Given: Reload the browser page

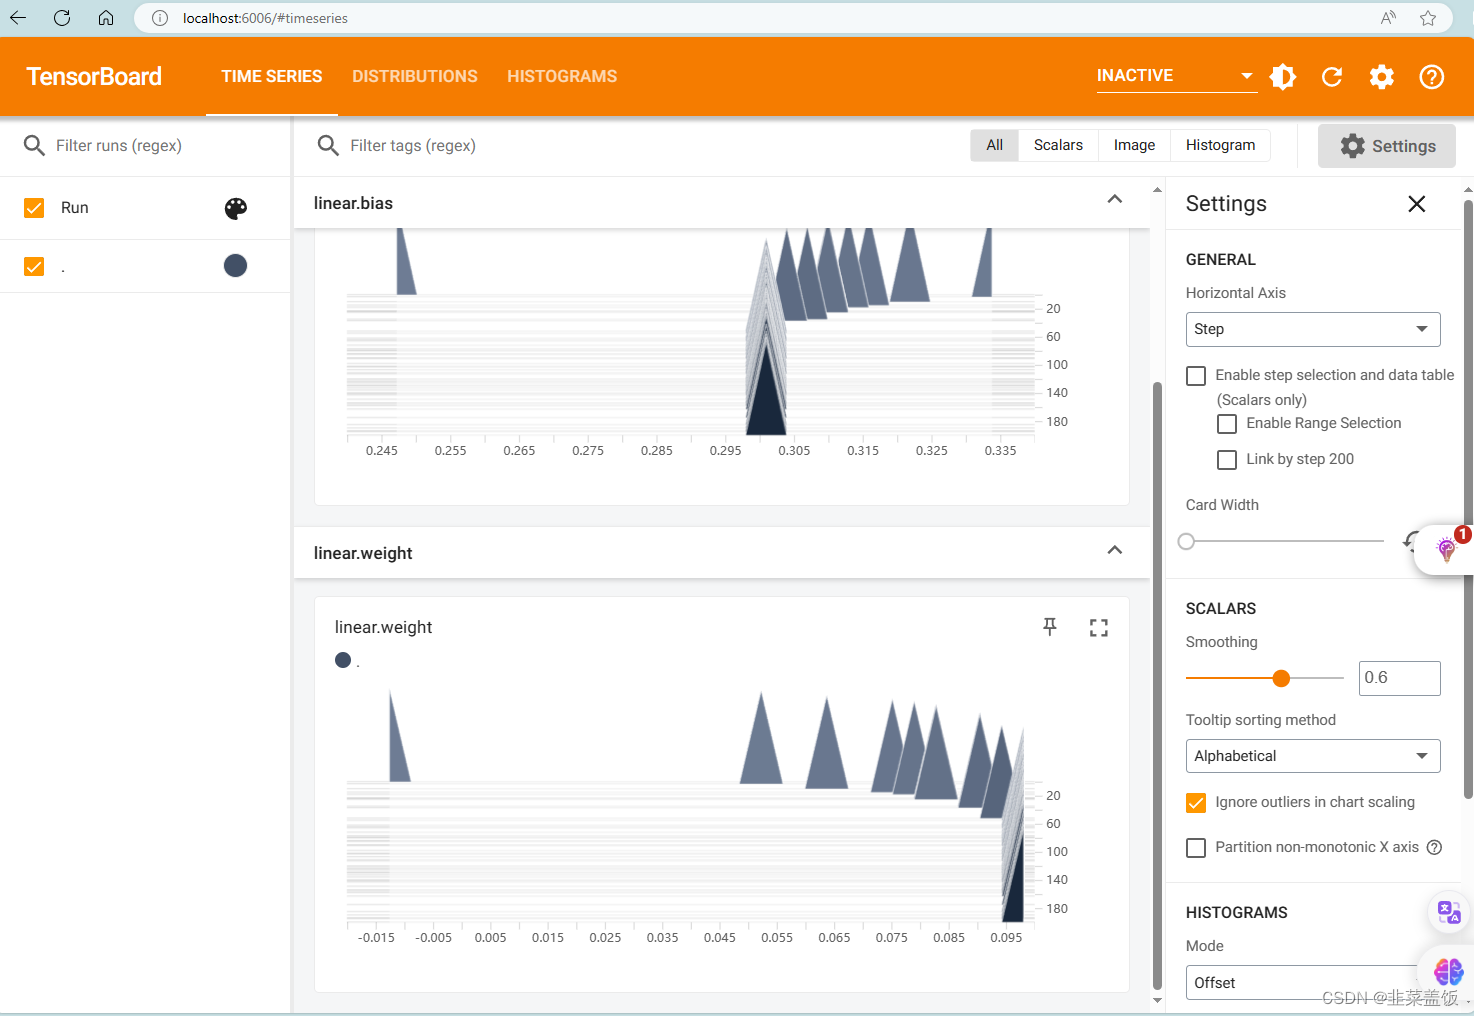Looking at the screenshot, I should click(x=62, y=18).
